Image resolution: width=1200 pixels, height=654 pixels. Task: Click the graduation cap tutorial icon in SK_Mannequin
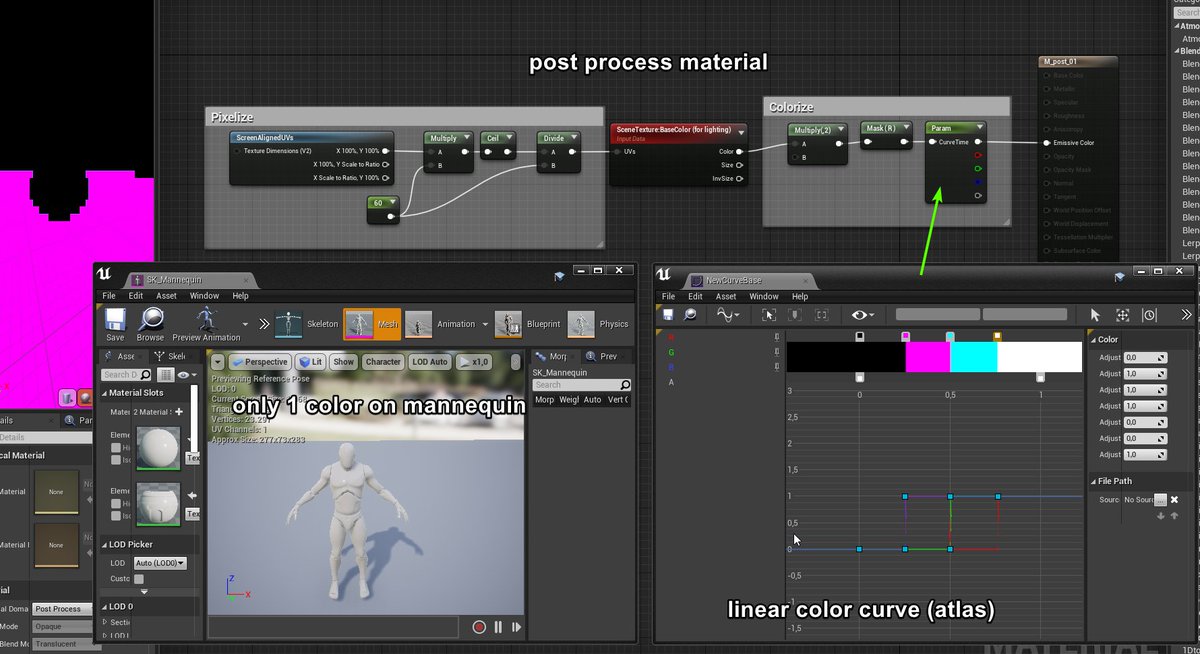click(561, 277)
